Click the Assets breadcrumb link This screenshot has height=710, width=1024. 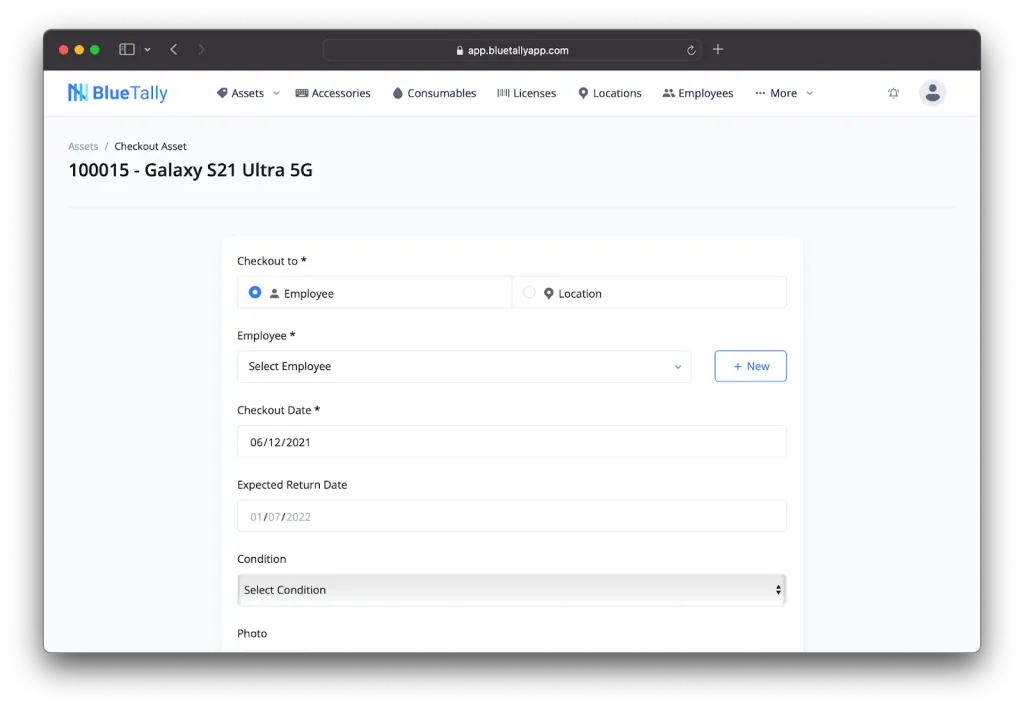tap(83, 146)
